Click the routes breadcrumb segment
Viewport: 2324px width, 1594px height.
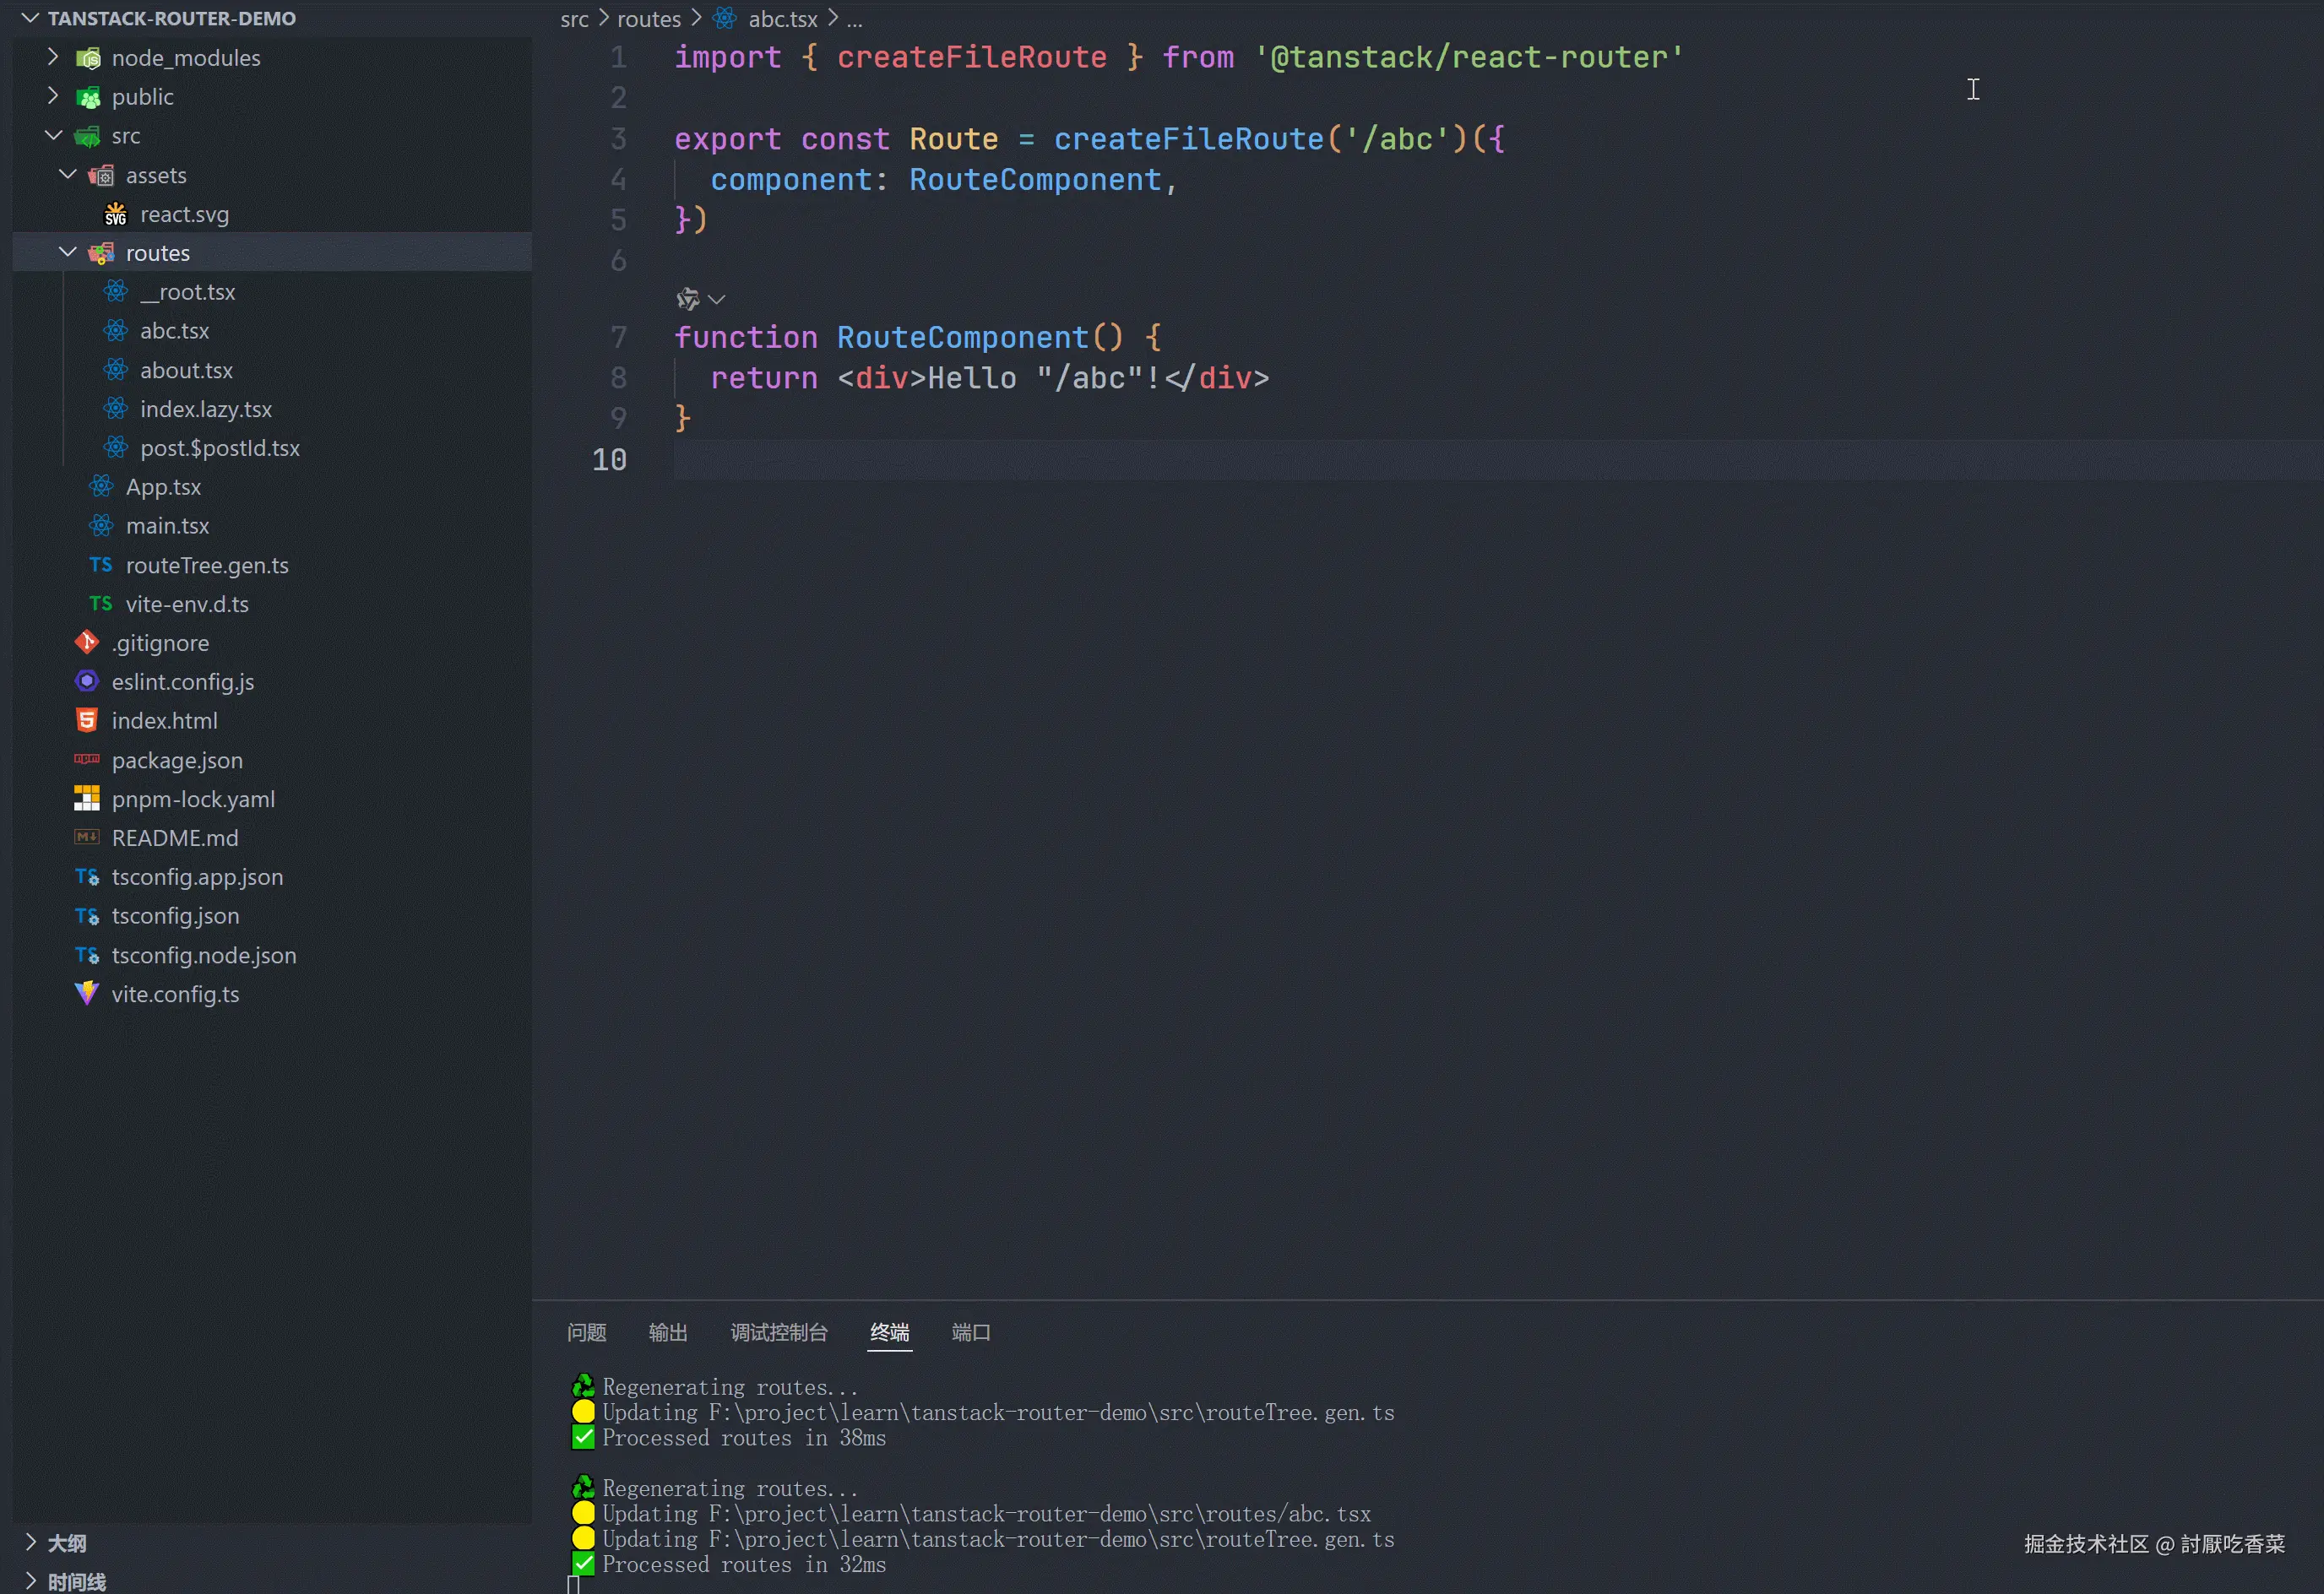click(x=648, y=19)
